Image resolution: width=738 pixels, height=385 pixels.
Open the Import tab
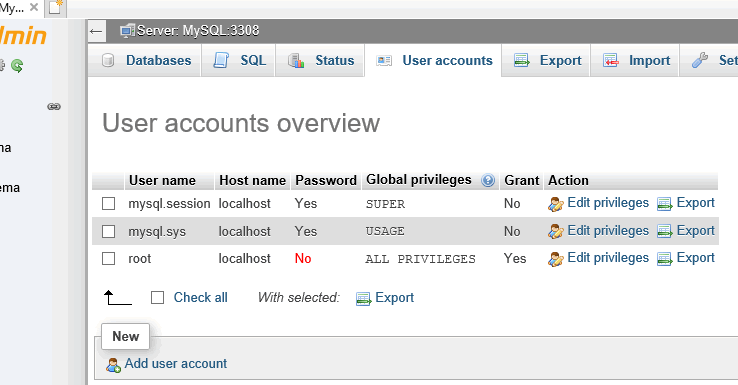coord(635,60)
